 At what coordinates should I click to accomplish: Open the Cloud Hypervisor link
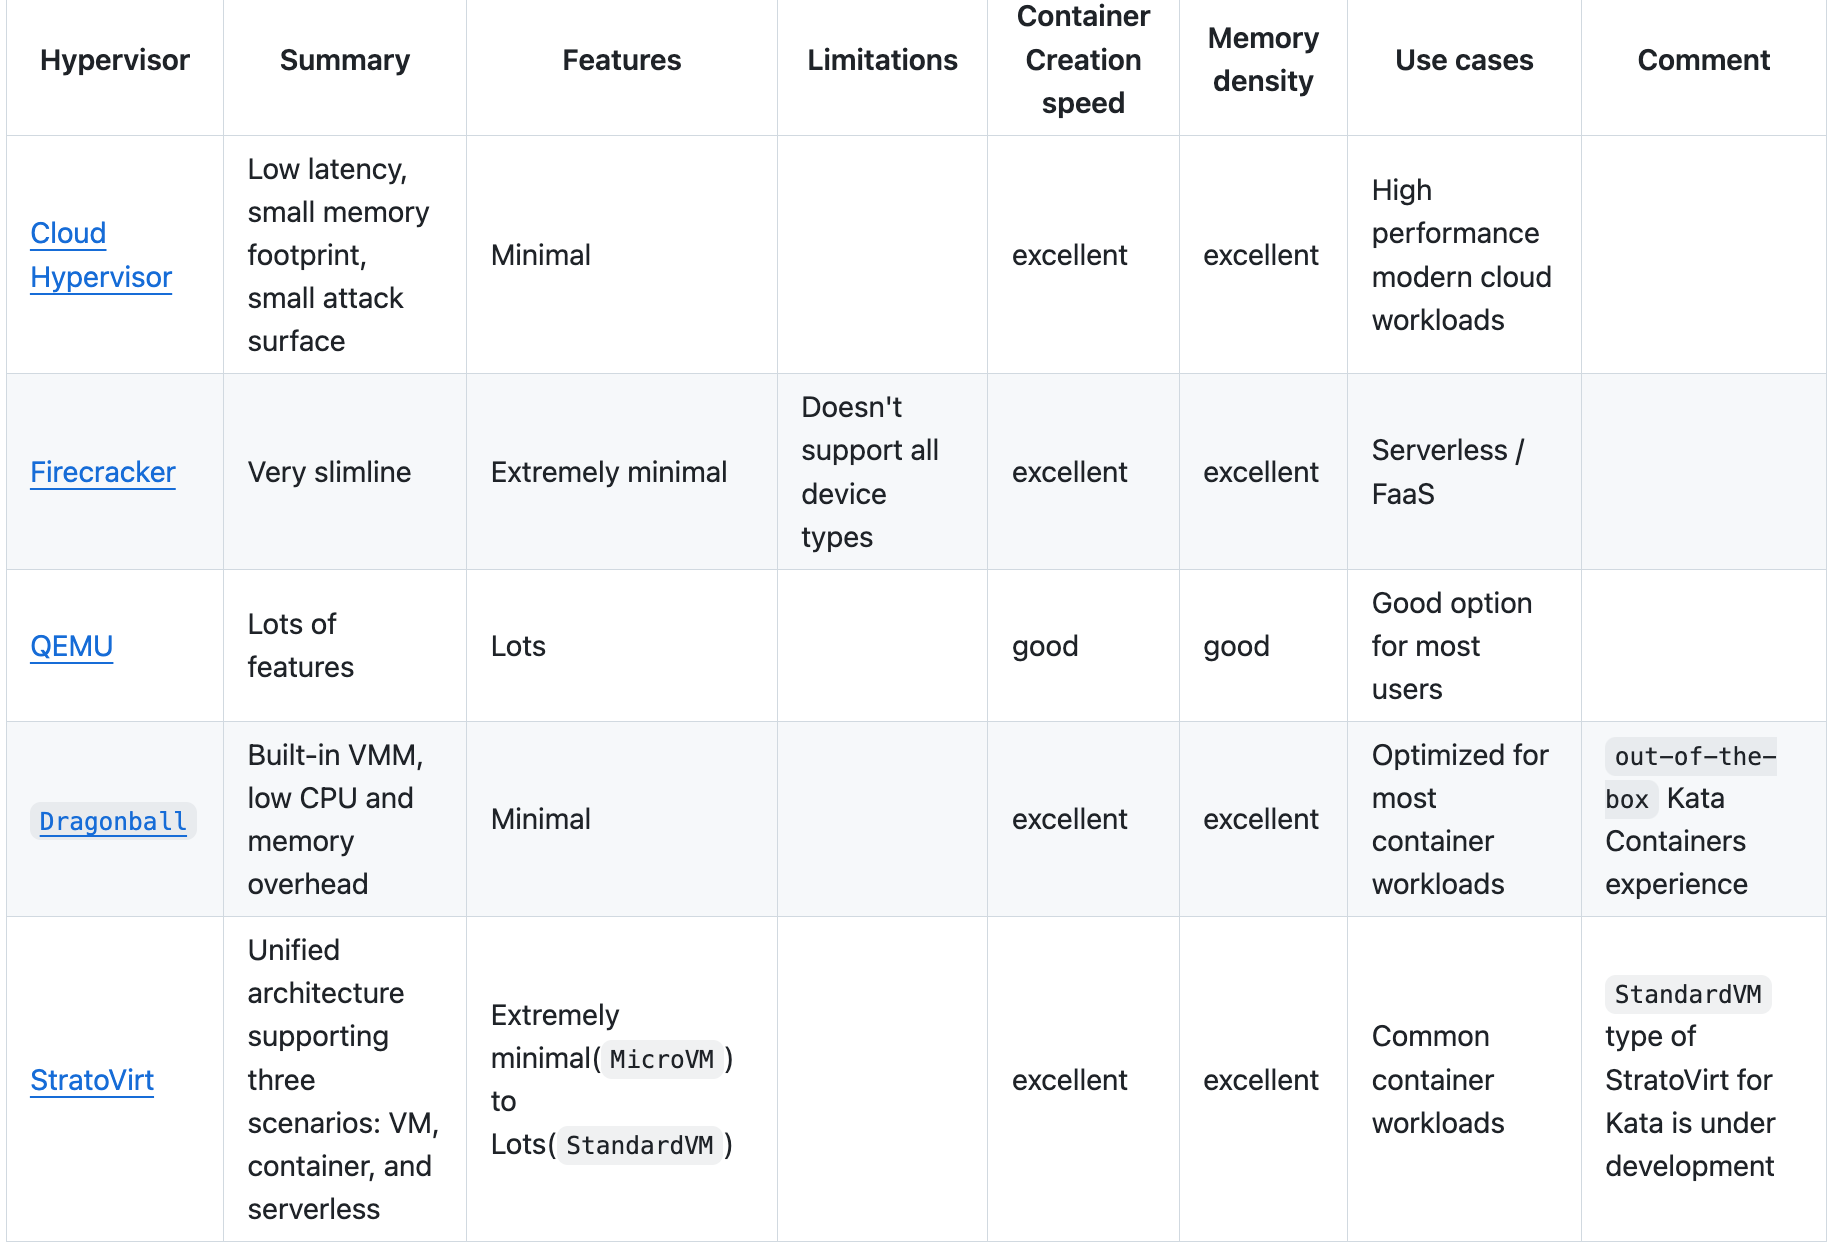click(x=101, y=255)
